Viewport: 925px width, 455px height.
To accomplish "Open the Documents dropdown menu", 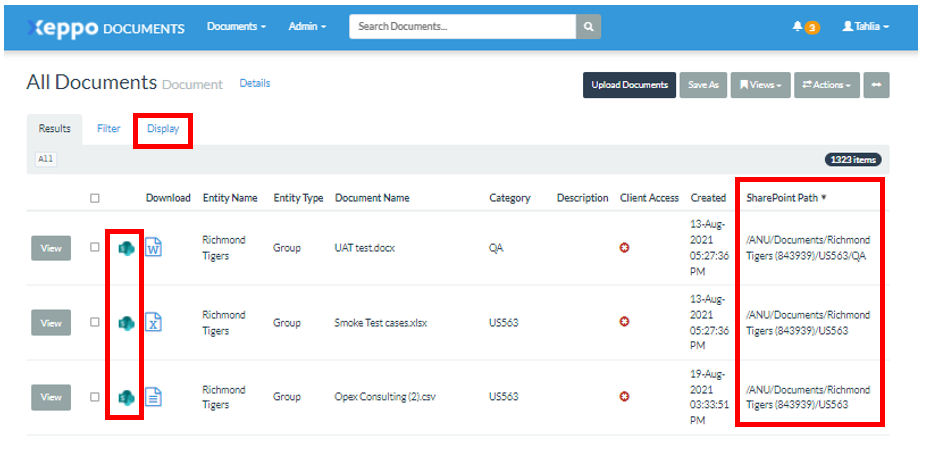I will 236,27.
